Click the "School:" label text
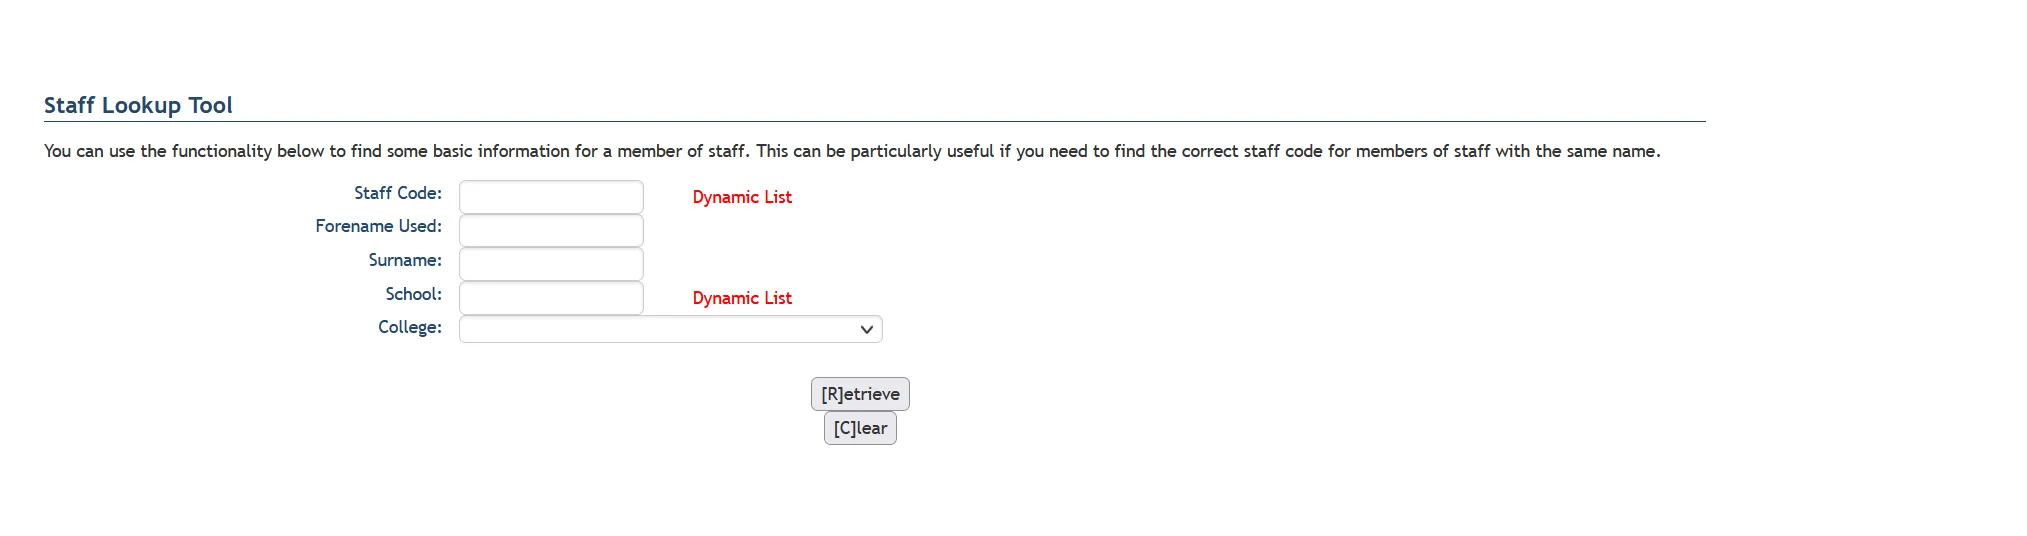Screen dimensions: 2027x536 [x=413, y=294]
